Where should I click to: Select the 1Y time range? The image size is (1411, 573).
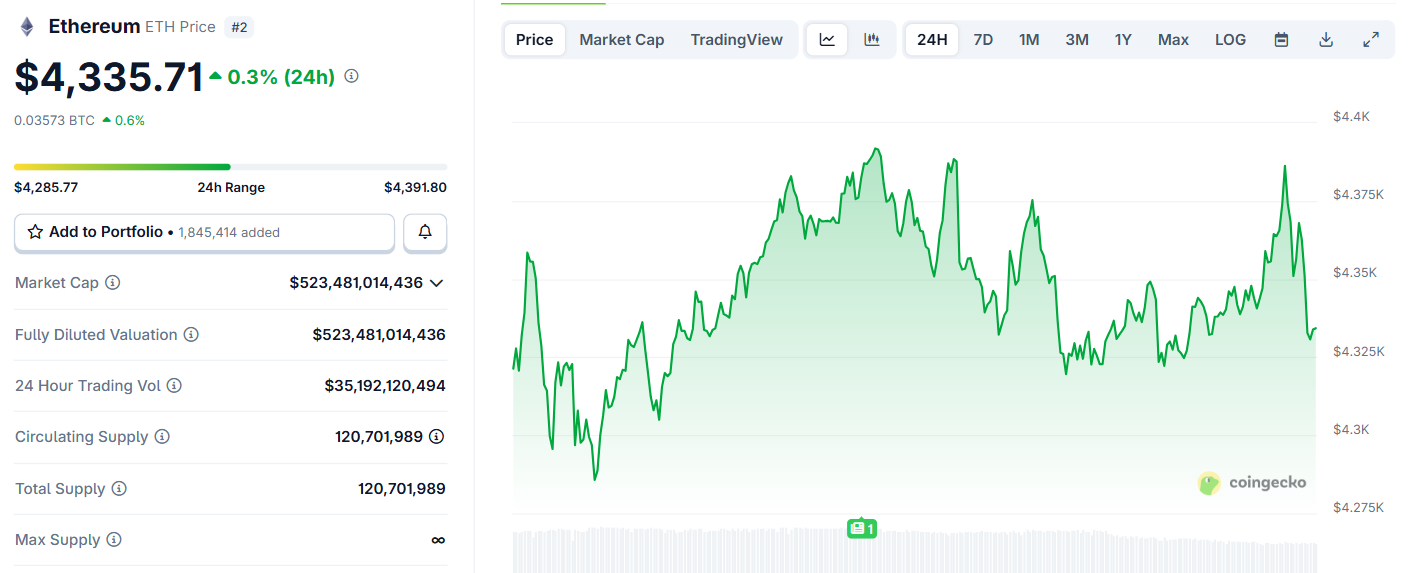1123,40
